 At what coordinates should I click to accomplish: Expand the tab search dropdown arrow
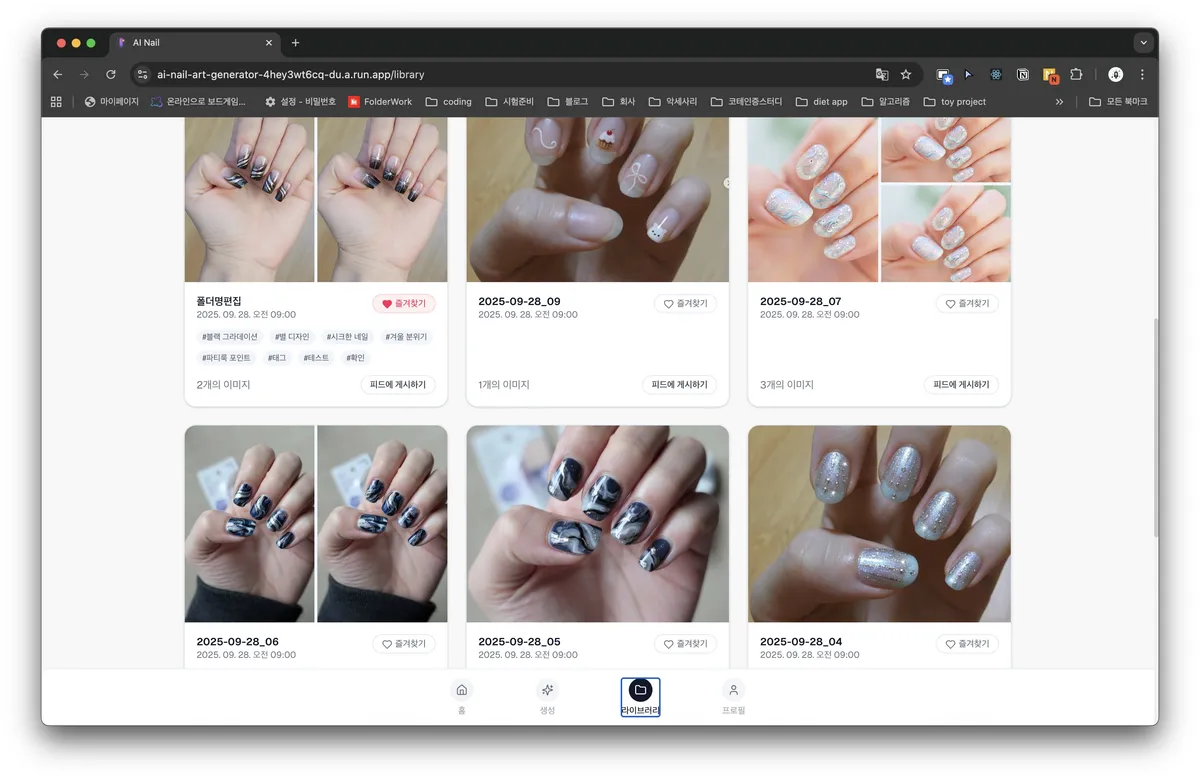pyautogui.click(x=1143, y=43)
